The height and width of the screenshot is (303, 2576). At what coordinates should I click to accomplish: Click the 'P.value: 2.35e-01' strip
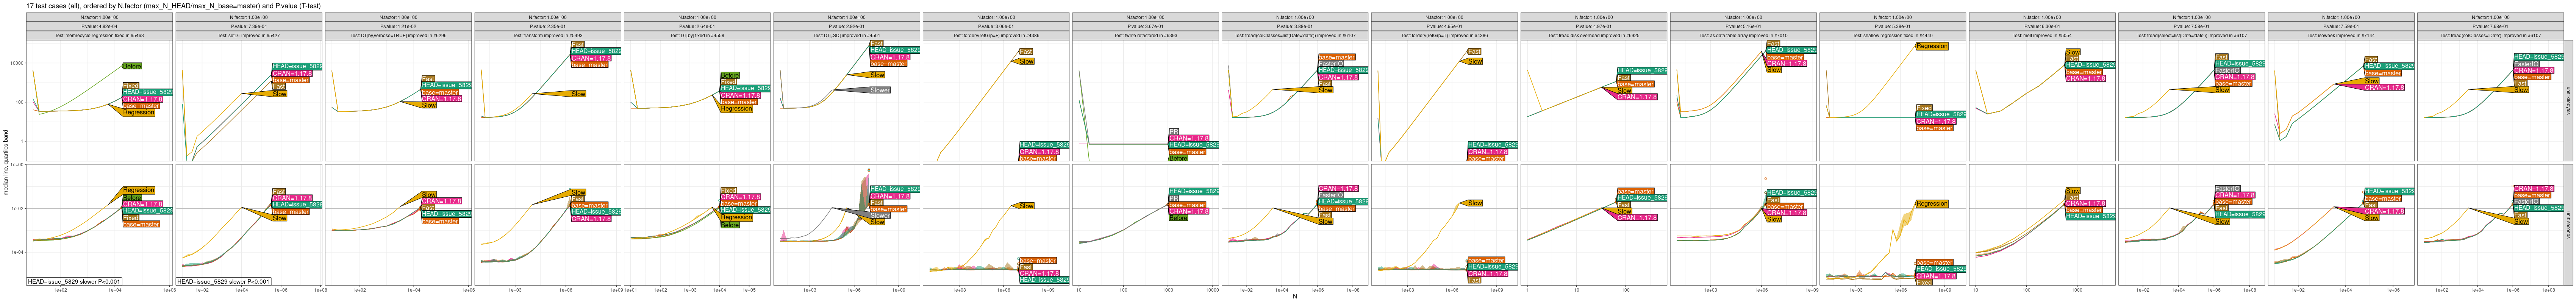click(x=548, y=26)
